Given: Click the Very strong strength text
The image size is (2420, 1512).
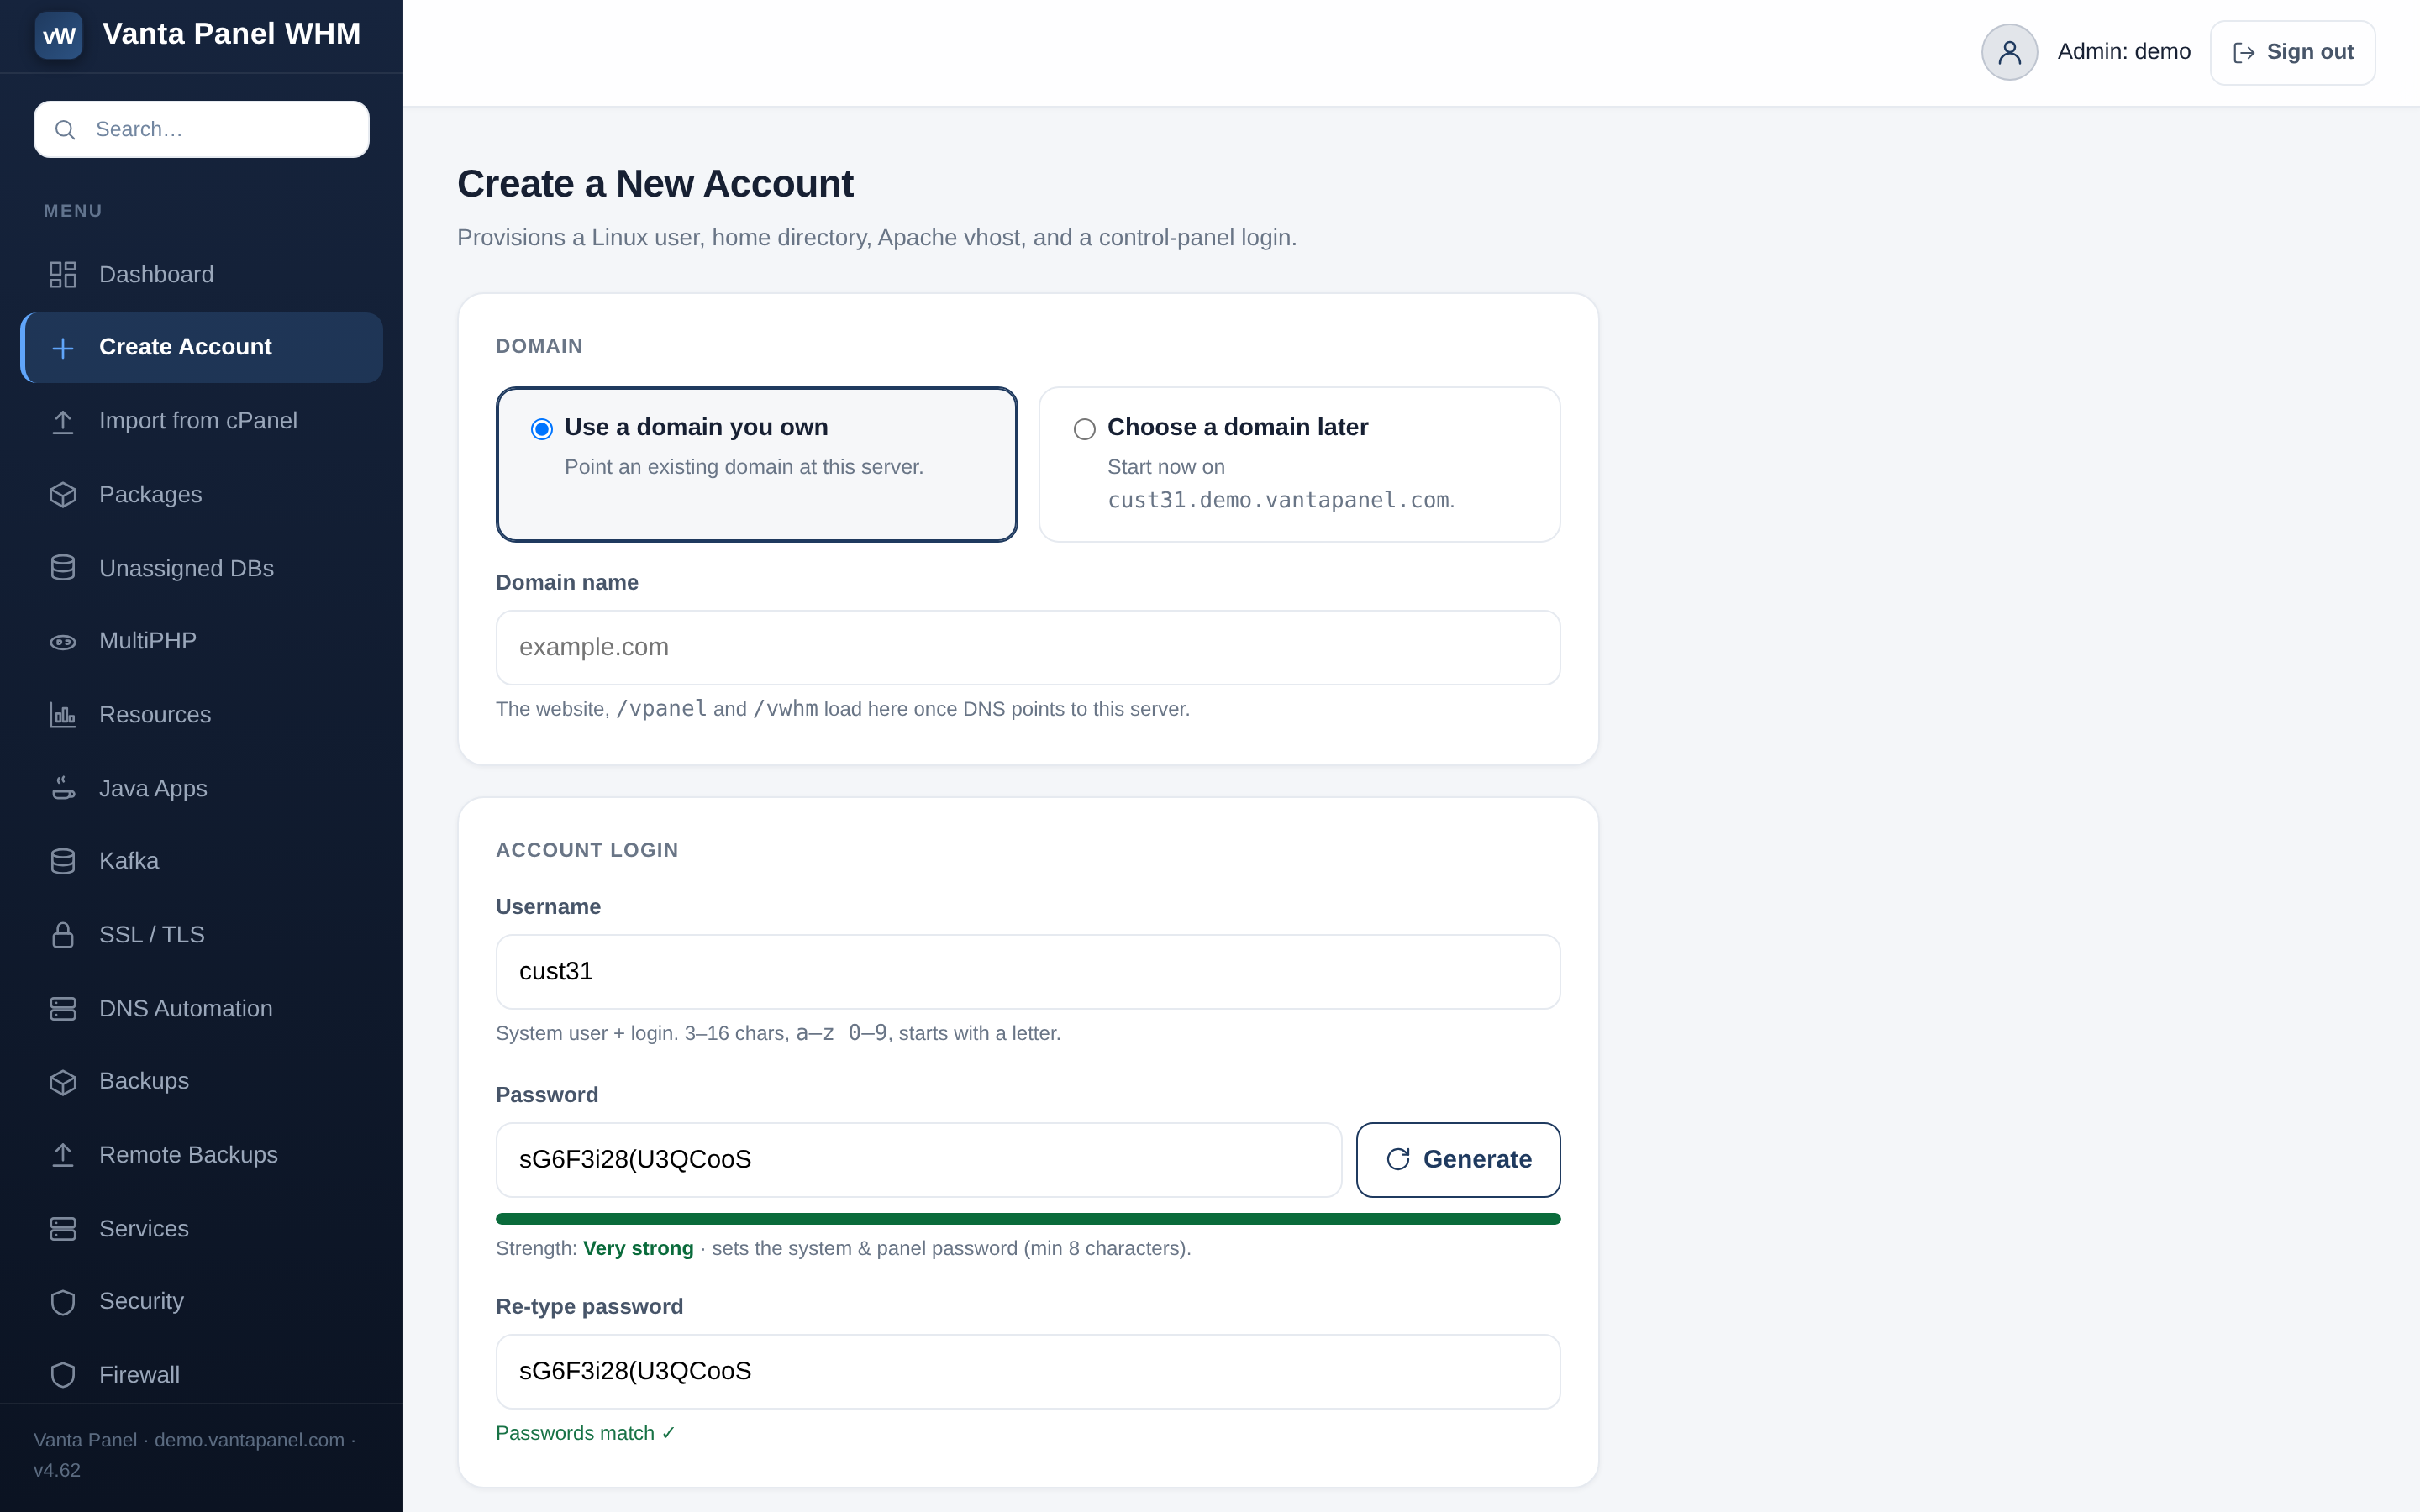Looking at the screenshot, I should 638,1248.
